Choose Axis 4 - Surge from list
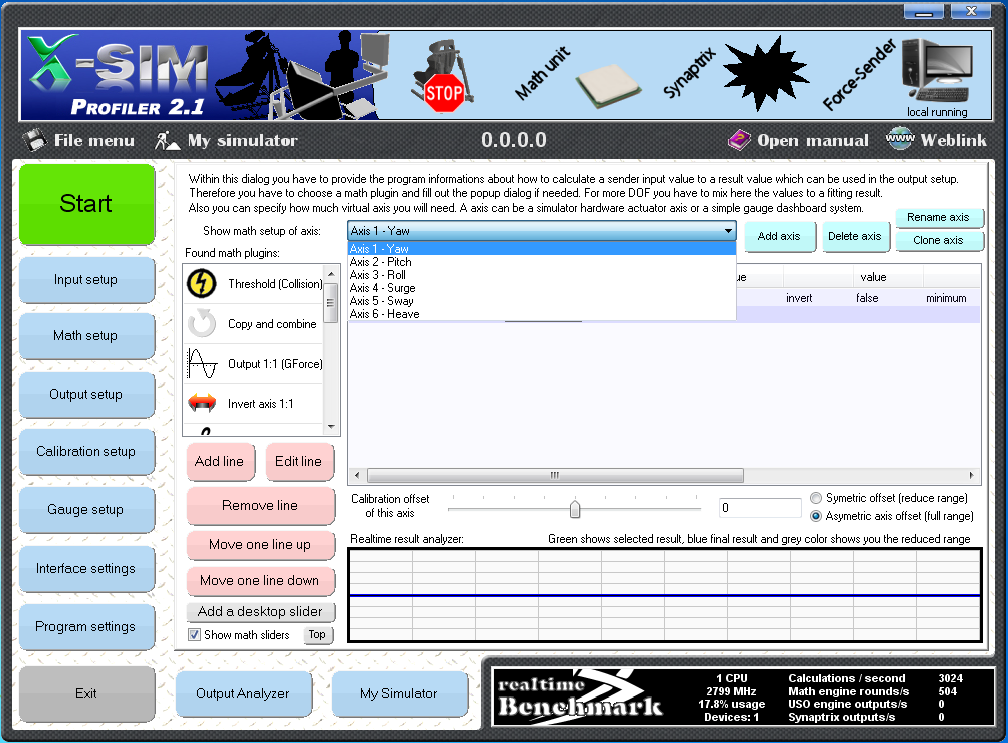The image size is (1008, 743). click(541, 288)
